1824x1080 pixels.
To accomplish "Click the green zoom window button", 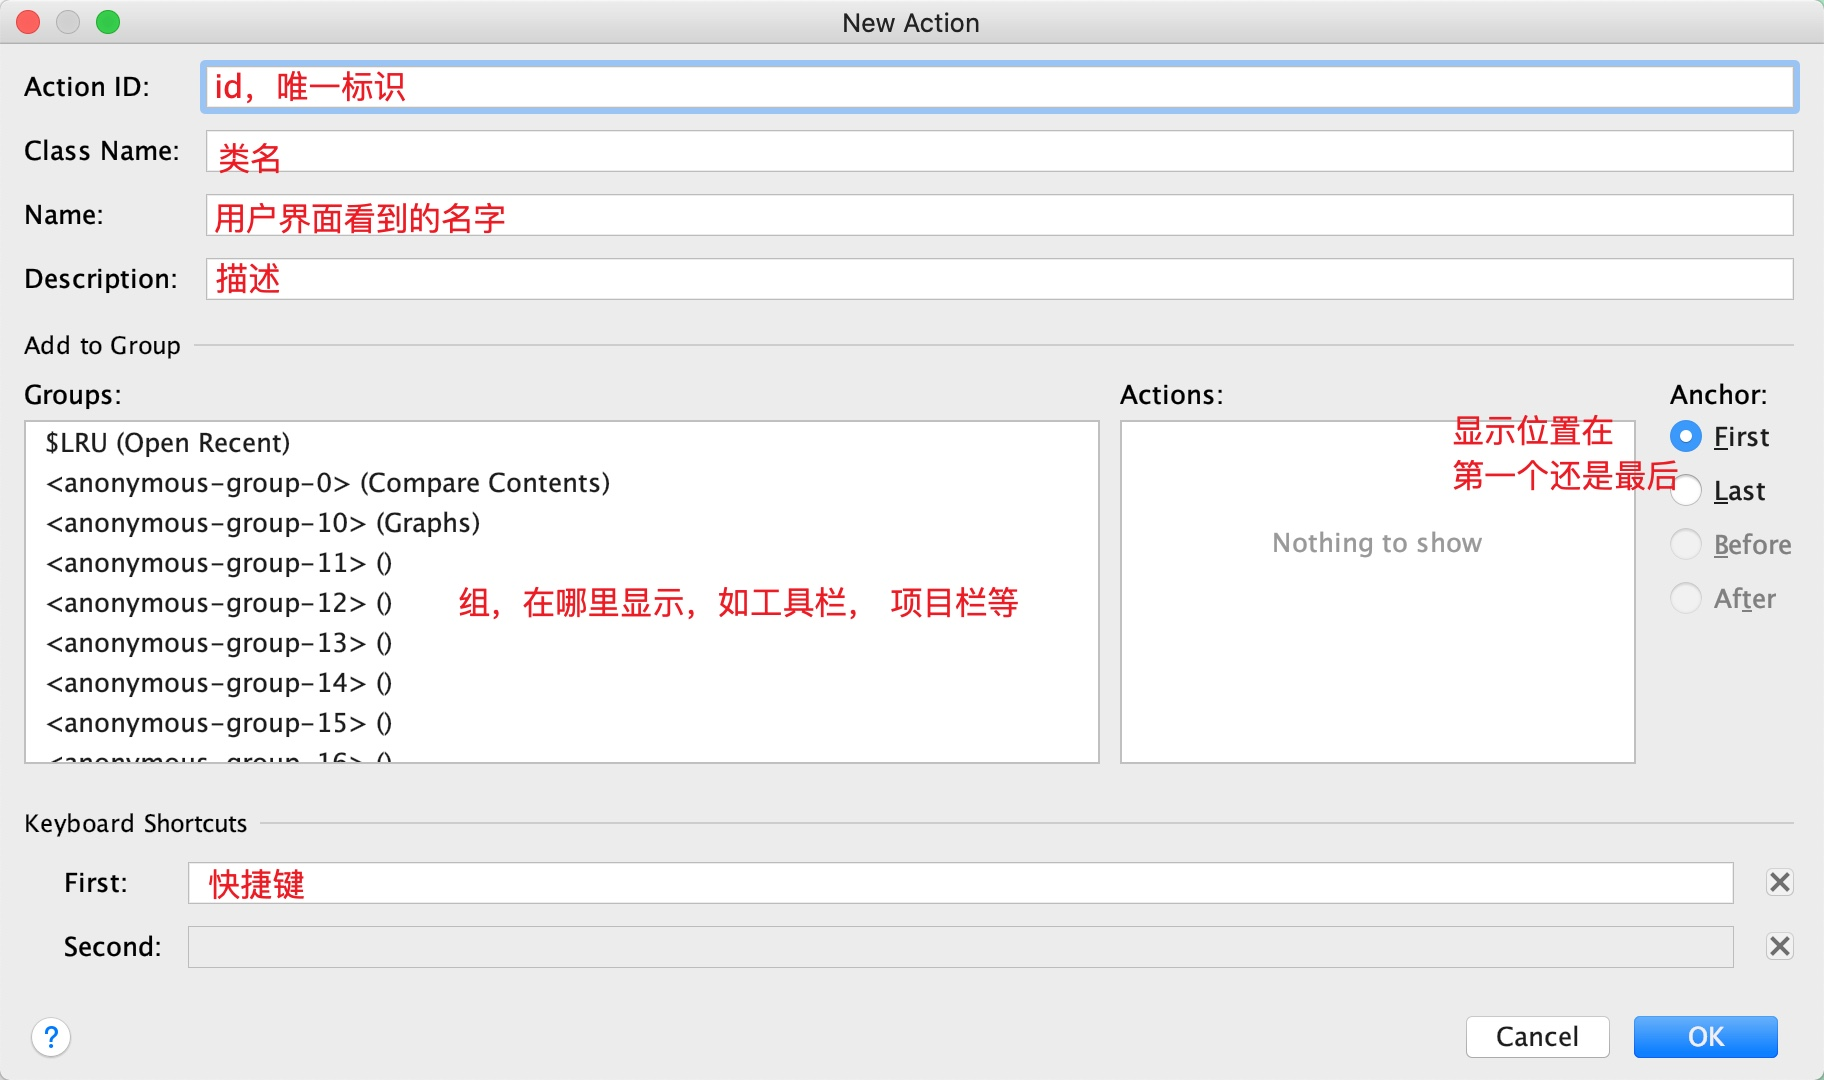I will 108,22.
